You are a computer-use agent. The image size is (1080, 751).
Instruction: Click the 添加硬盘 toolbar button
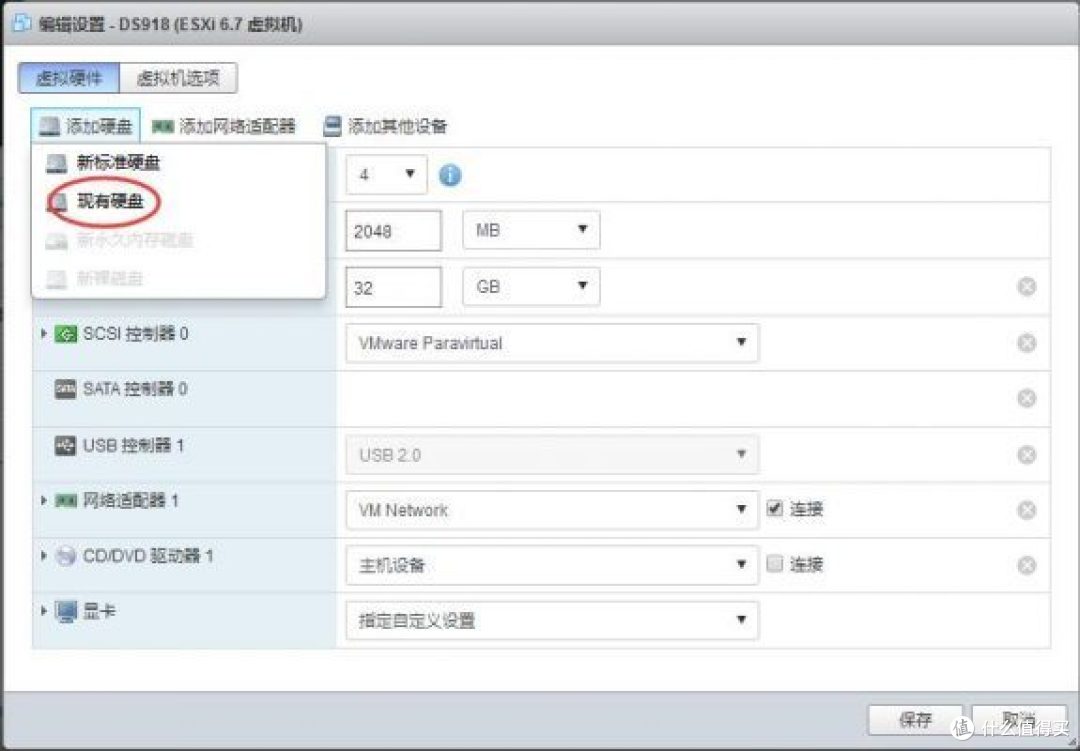[85, 126]
